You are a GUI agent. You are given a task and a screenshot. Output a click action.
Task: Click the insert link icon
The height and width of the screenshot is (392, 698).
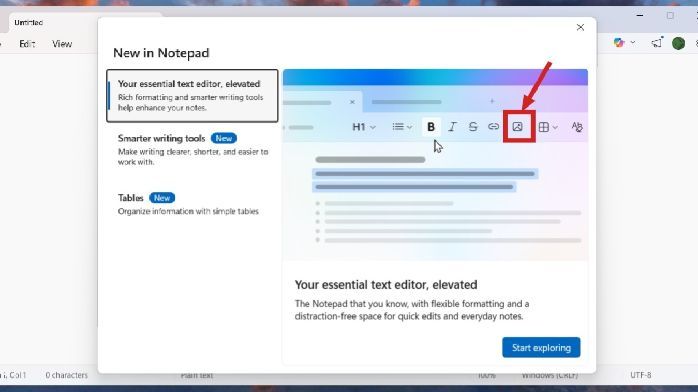coord(493,127)
